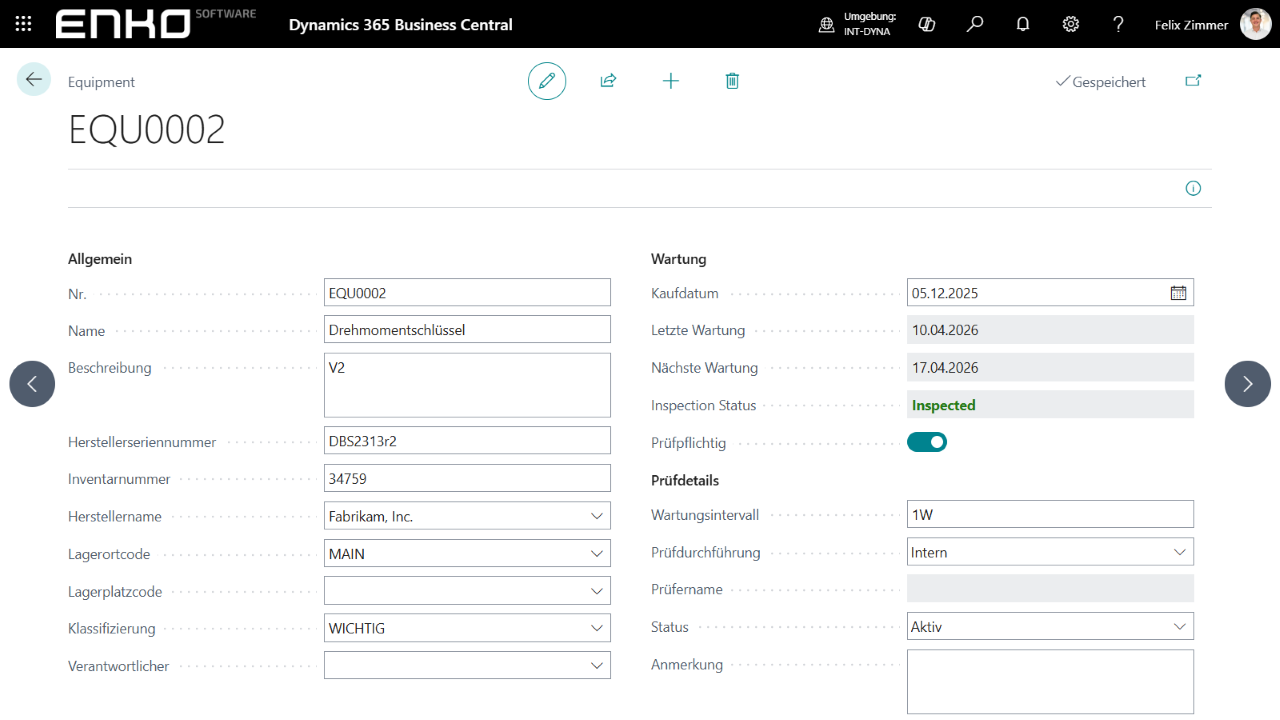Open Felix Zimmer user profile

pyautogui.click(x=1255, y=24)
